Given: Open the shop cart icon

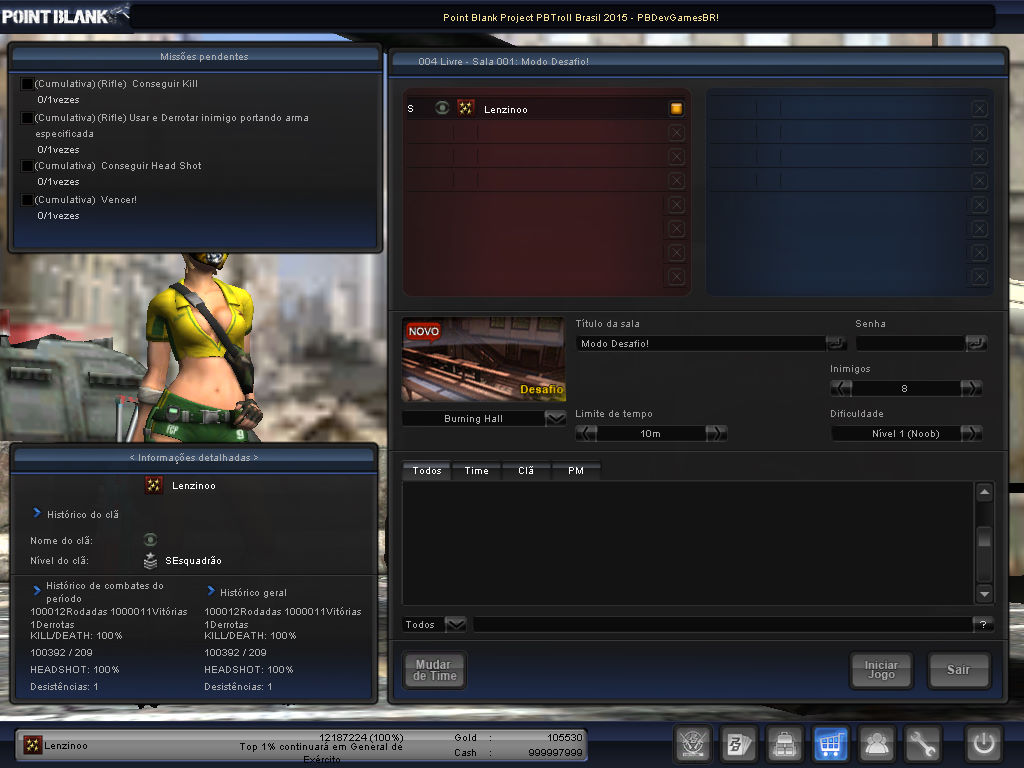Looking at the screenshot, I should pos(830,744).
